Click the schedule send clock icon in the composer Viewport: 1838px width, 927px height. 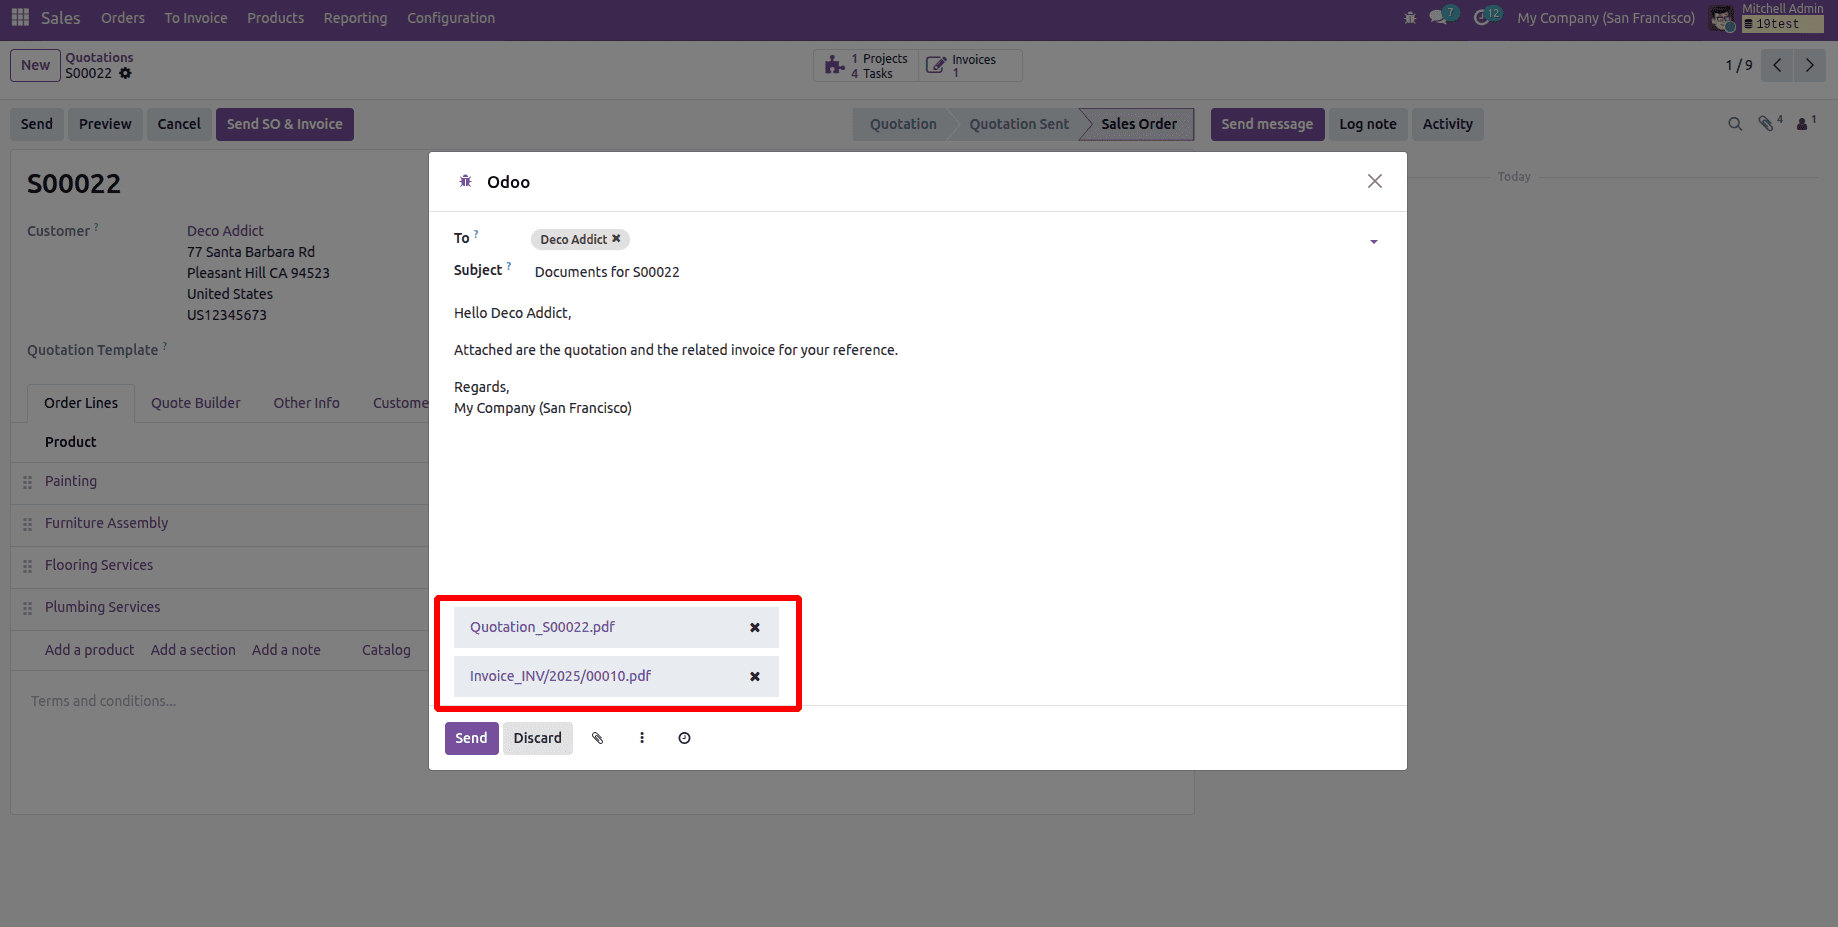(x=684, y=738)
